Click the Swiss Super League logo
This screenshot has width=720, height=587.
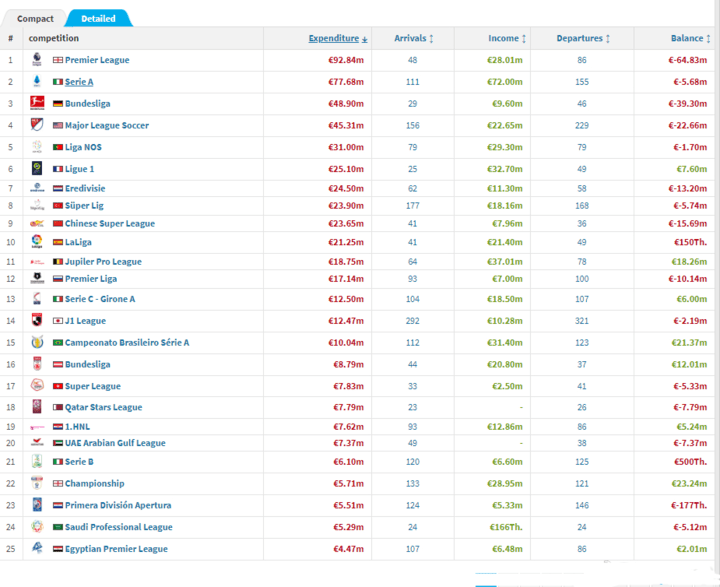pyautogui.click(x=37, y=385)
